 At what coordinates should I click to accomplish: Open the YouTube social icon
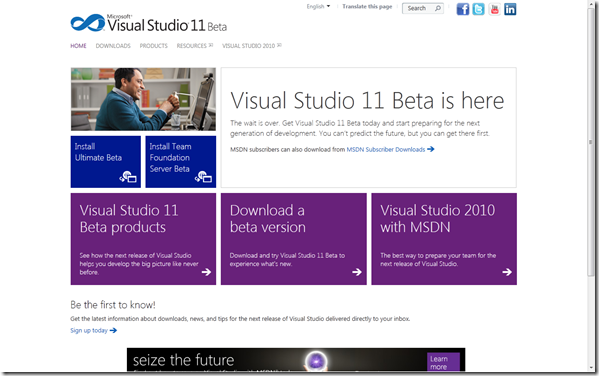(x=494, y=9)
